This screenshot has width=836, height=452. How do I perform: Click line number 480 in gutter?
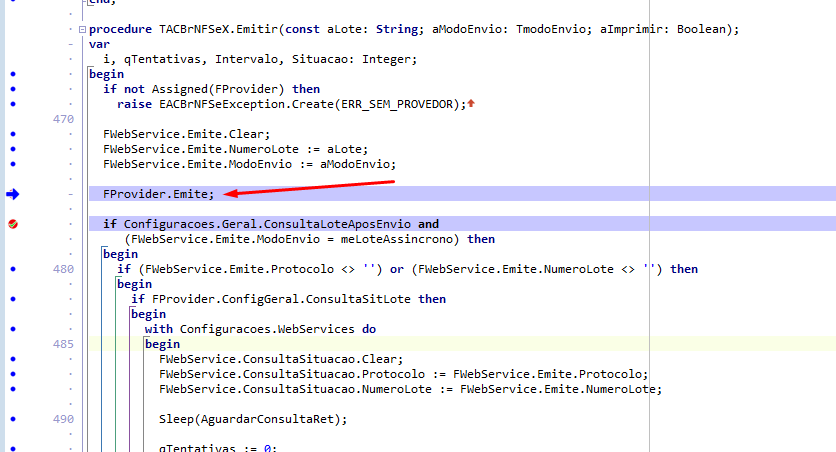pos(63,269)
